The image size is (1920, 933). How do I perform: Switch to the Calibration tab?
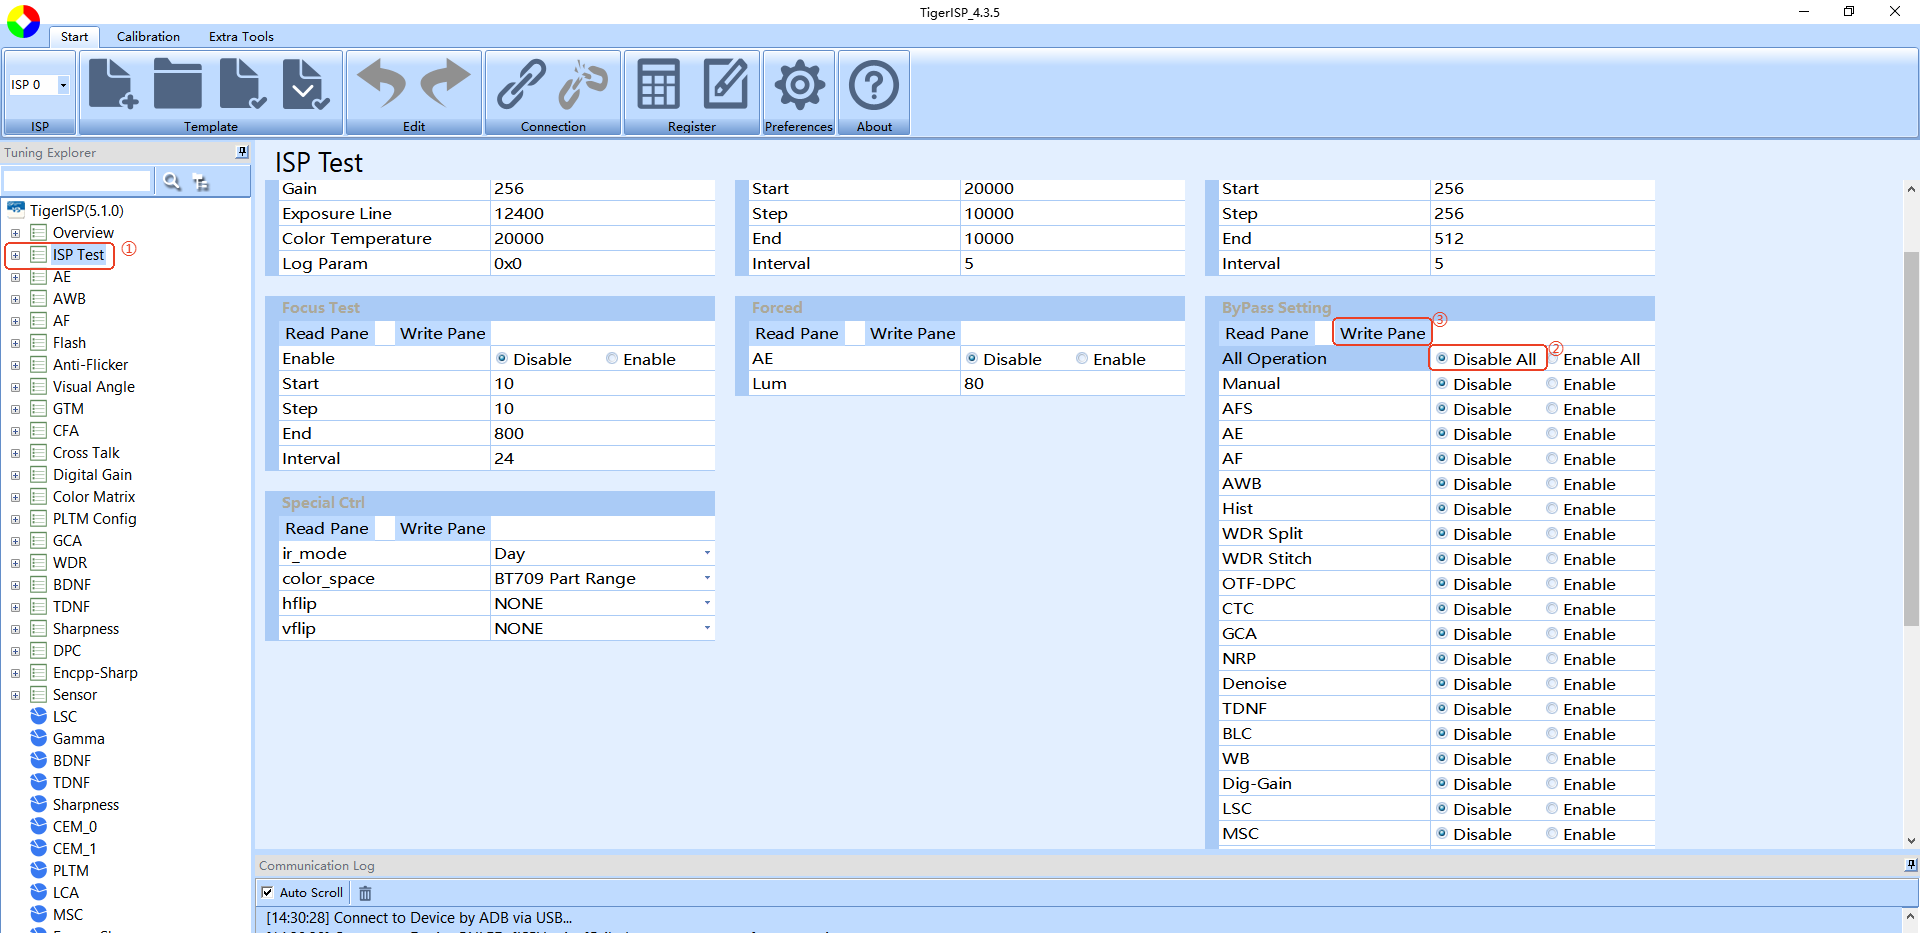click(x=148, y=37)
